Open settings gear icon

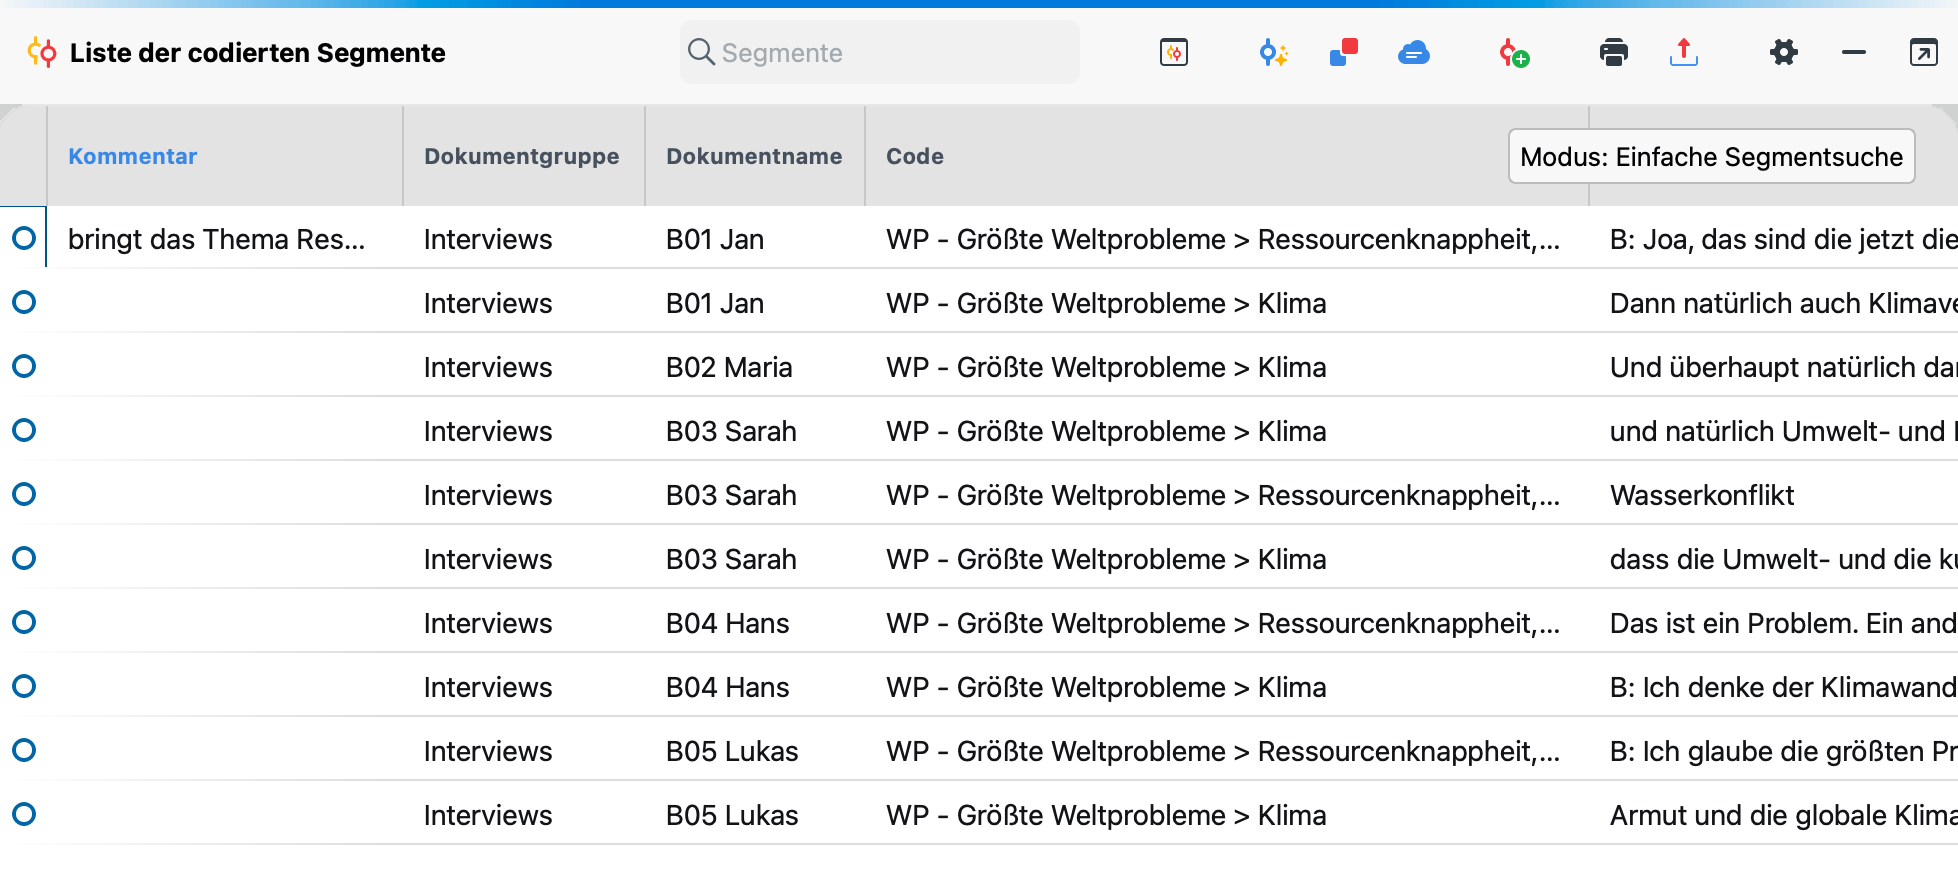pyautogui.click(x=1784, y=52)
